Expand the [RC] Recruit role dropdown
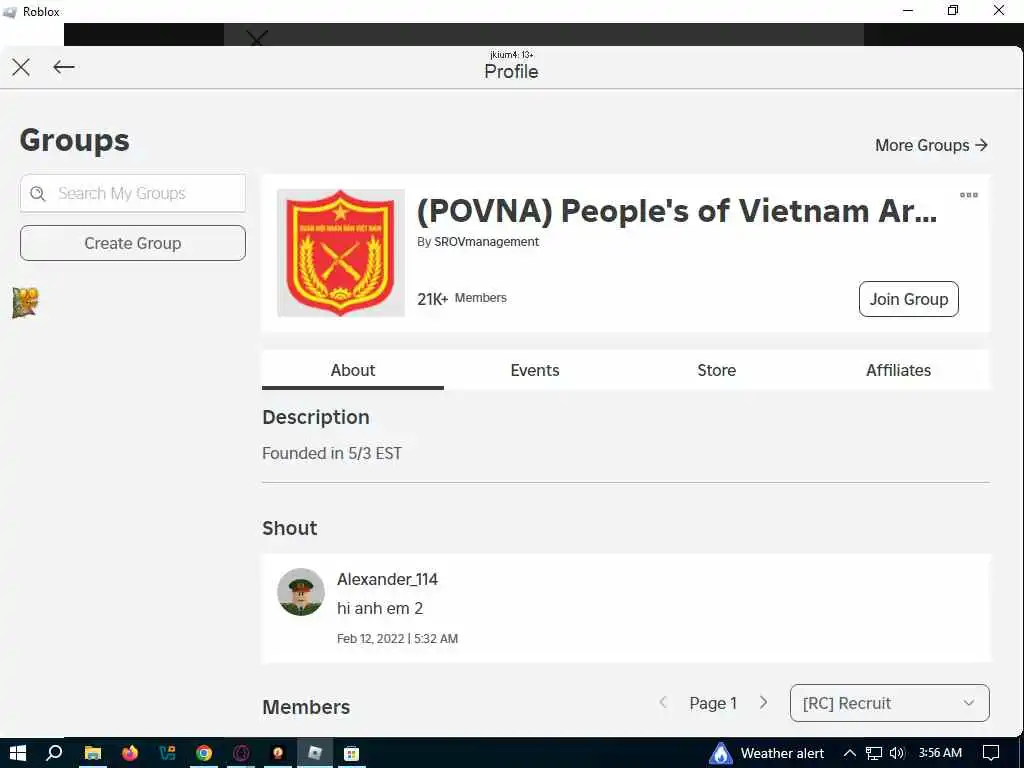The image size is (1024, 768). click(889, 703)
